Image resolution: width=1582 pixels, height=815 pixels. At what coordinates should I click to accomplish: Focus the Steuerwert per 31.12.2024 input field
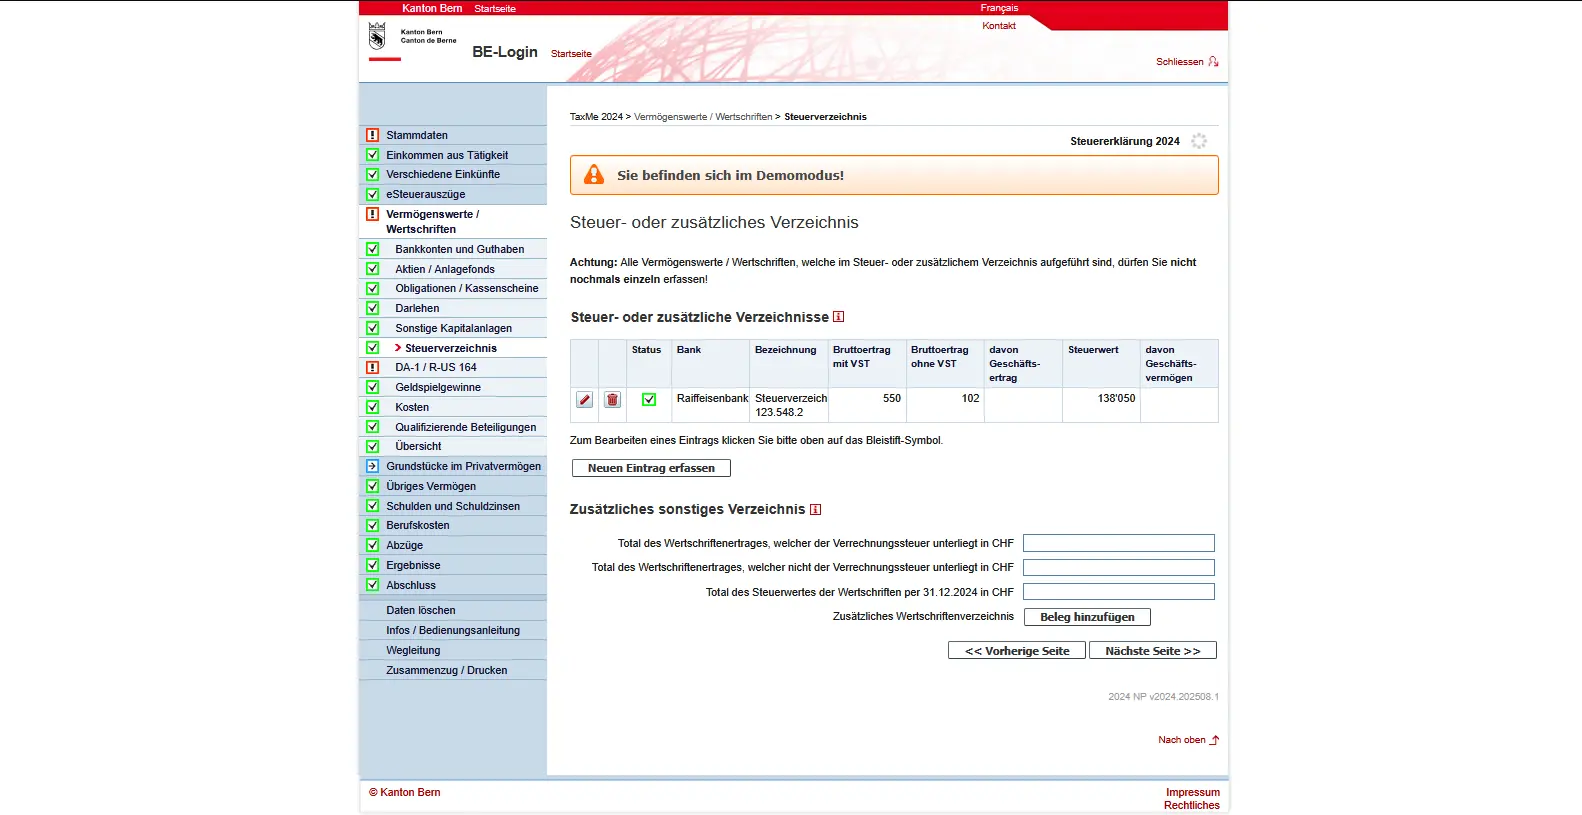1118,592
